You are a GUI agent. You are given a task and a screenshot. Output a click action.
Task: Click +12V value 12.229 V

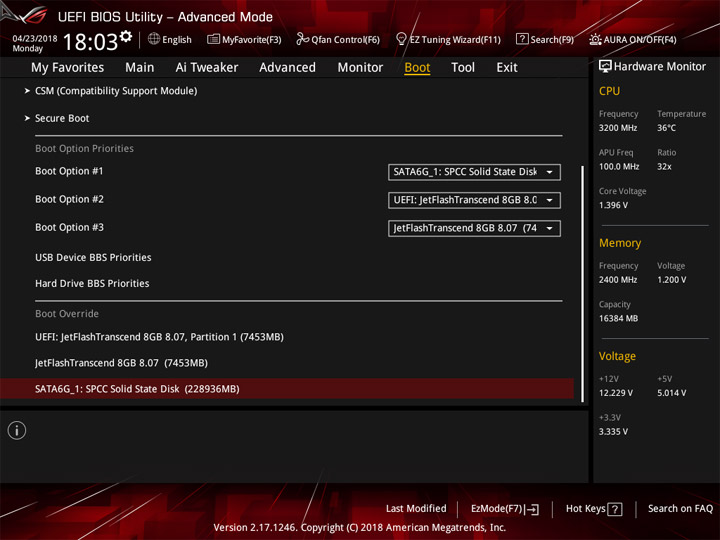pyautogui.click(x=616, y=393)
